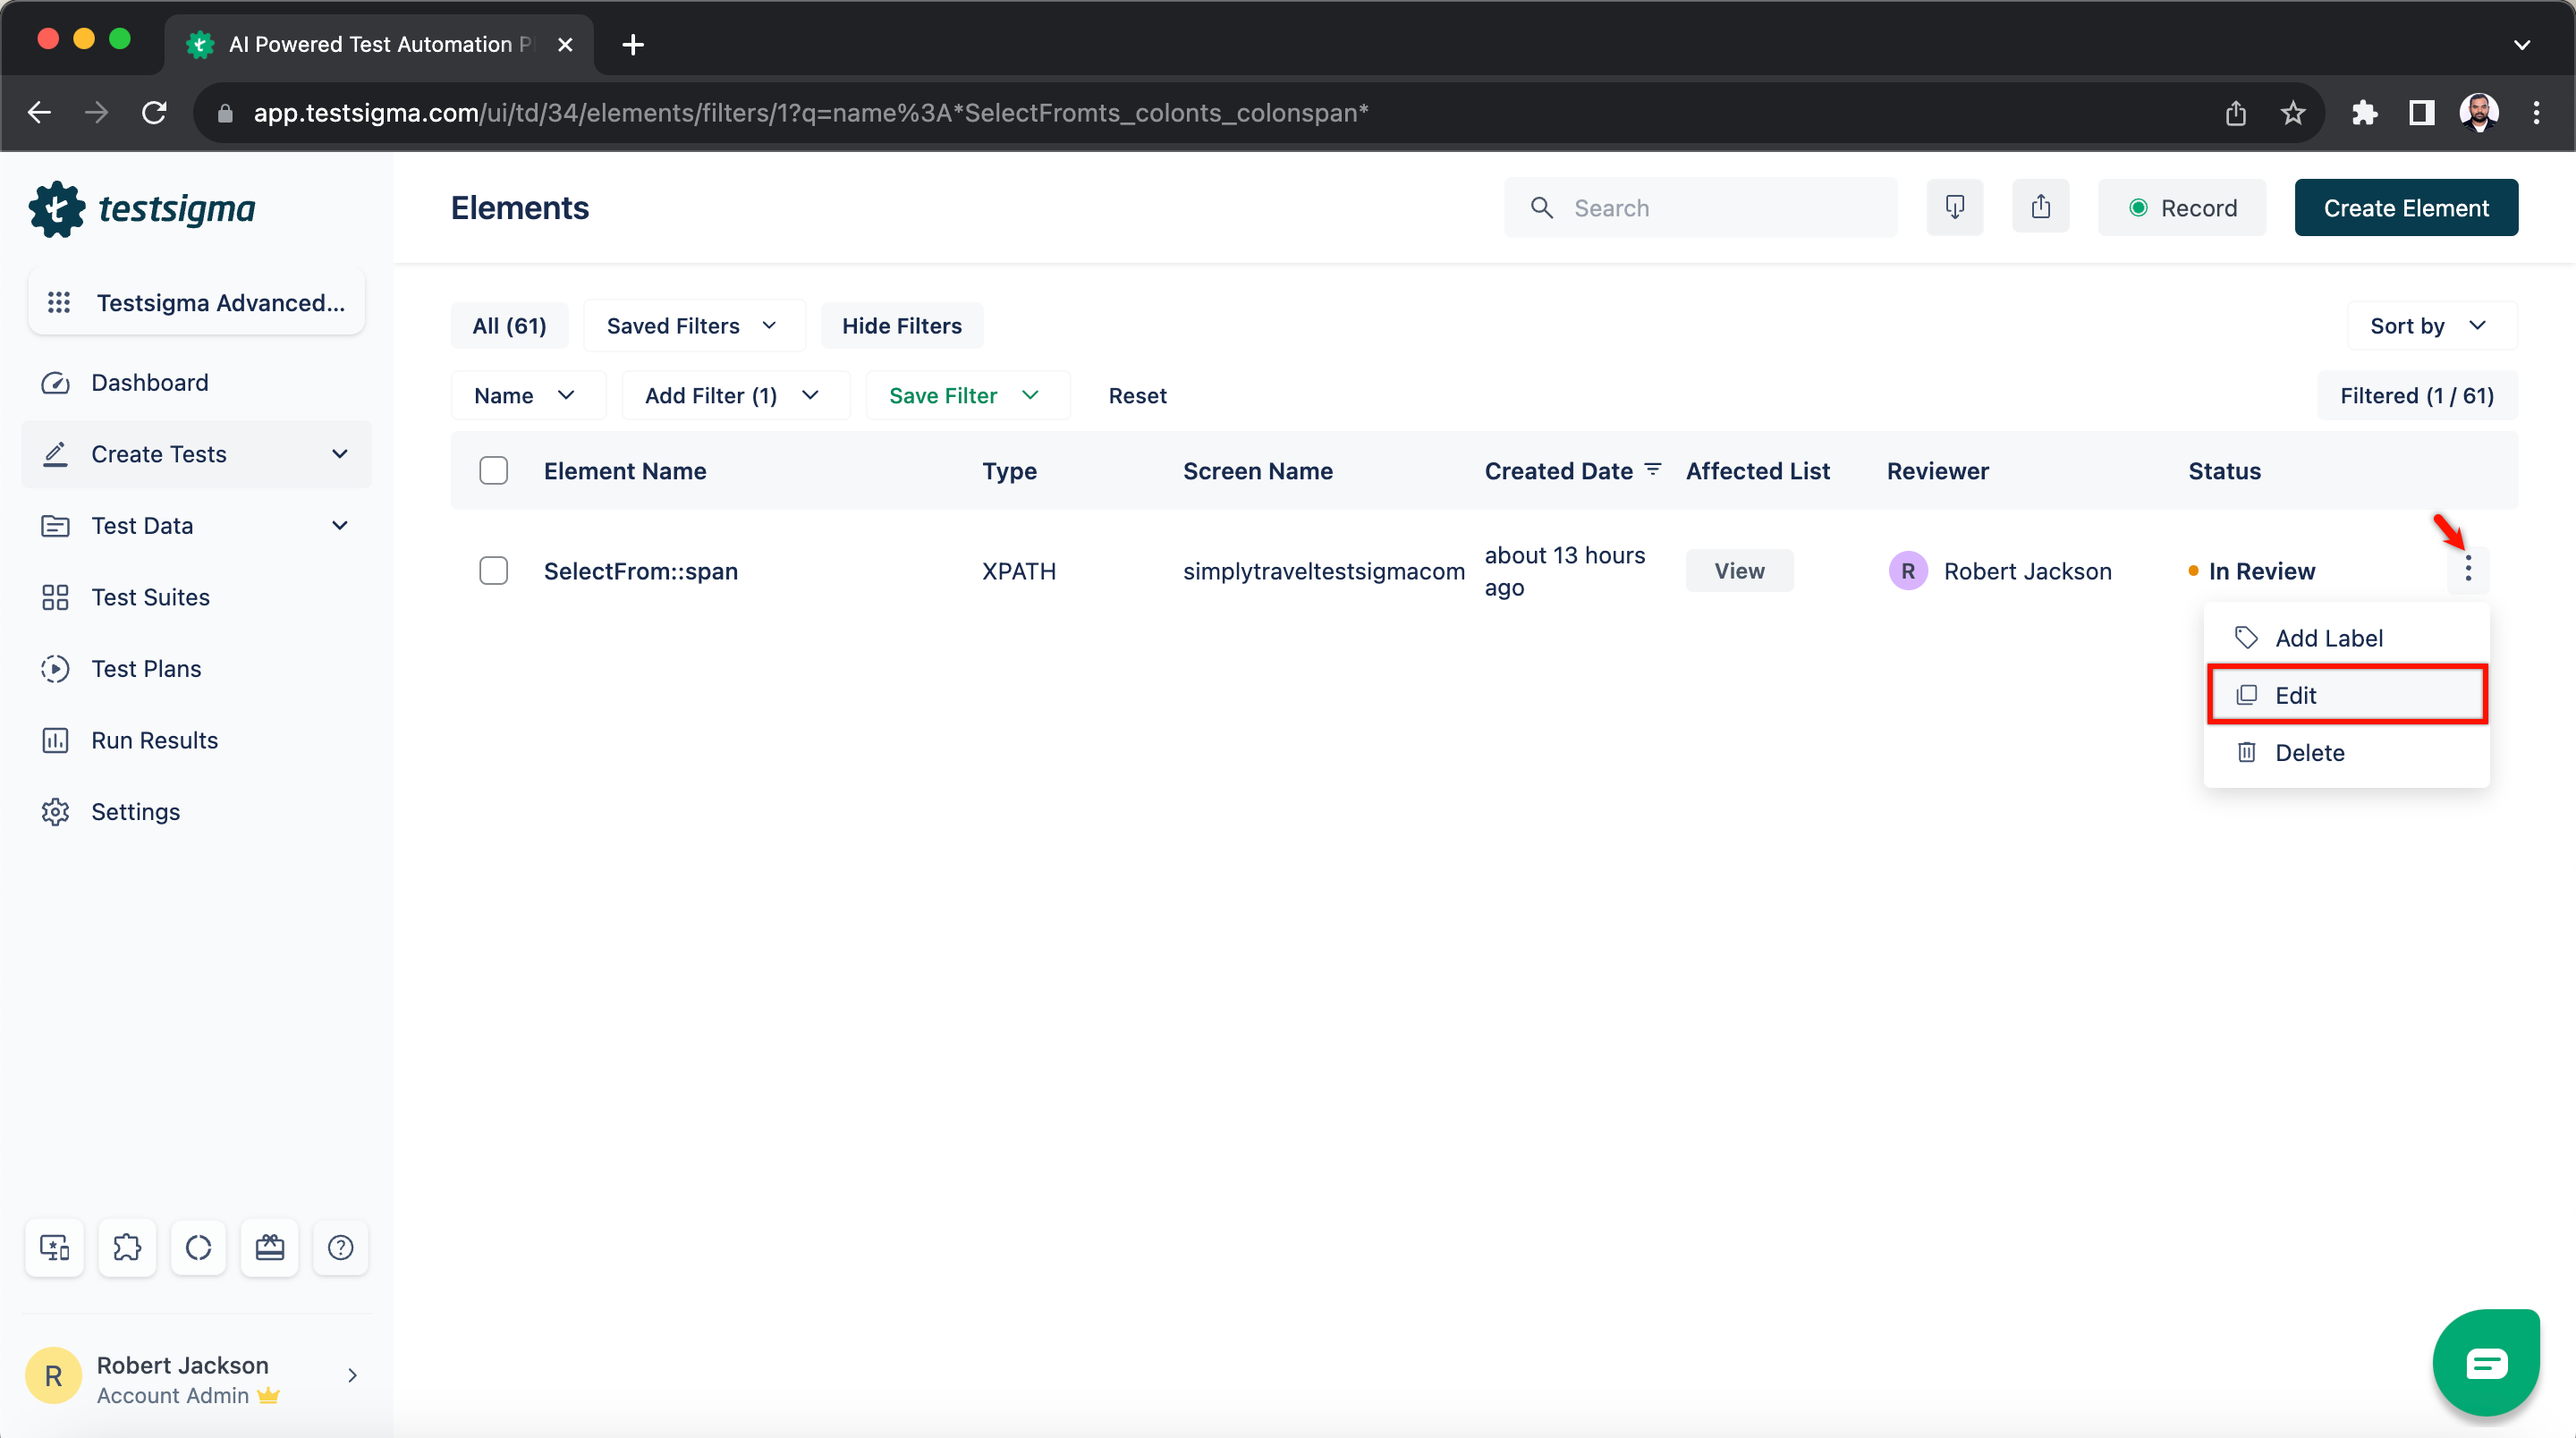Open the Saved Filters dropdown
Viewport: 2576px width, 1438px height.
(694, 326)
